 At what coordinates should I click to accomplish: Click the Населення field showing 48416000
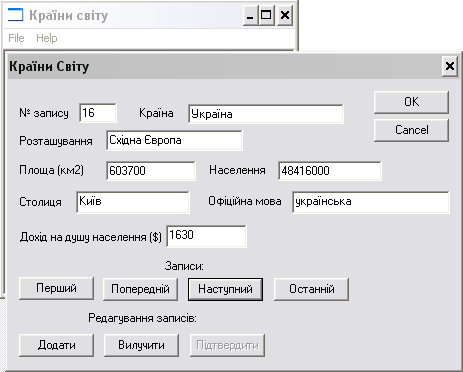pos(330,171)
